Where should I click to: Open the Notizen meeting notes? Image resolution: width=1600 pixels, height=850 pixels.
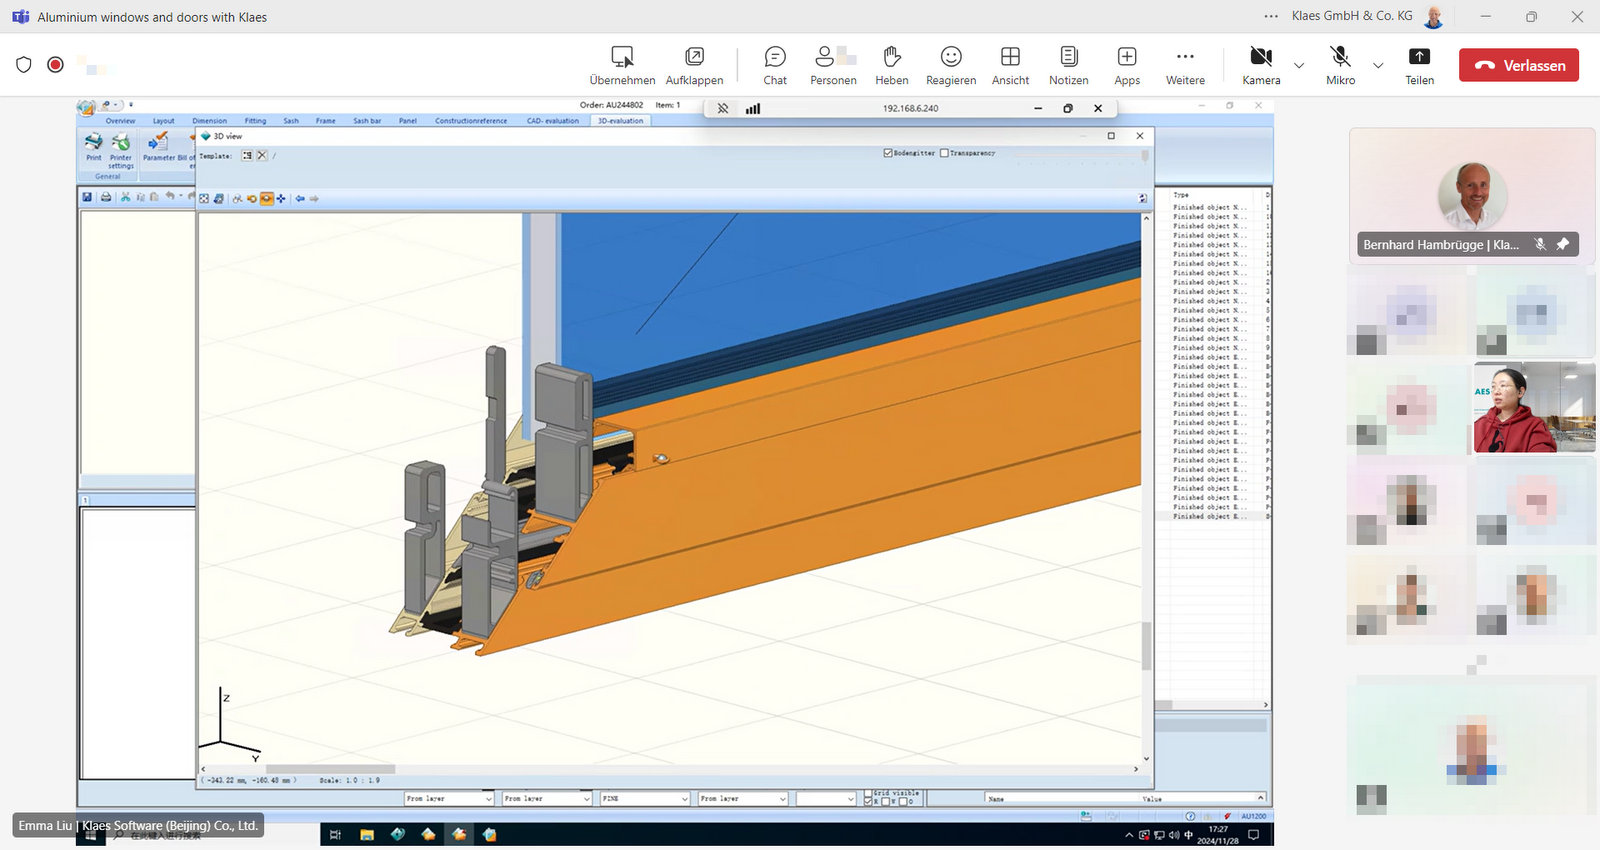click(x=1068, y=65)
